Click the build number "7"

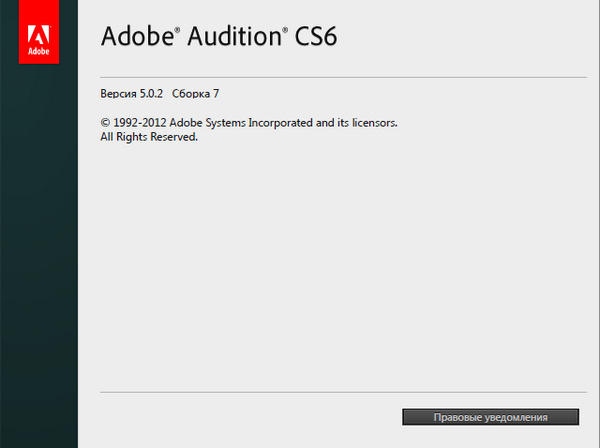tap(216, 93)
